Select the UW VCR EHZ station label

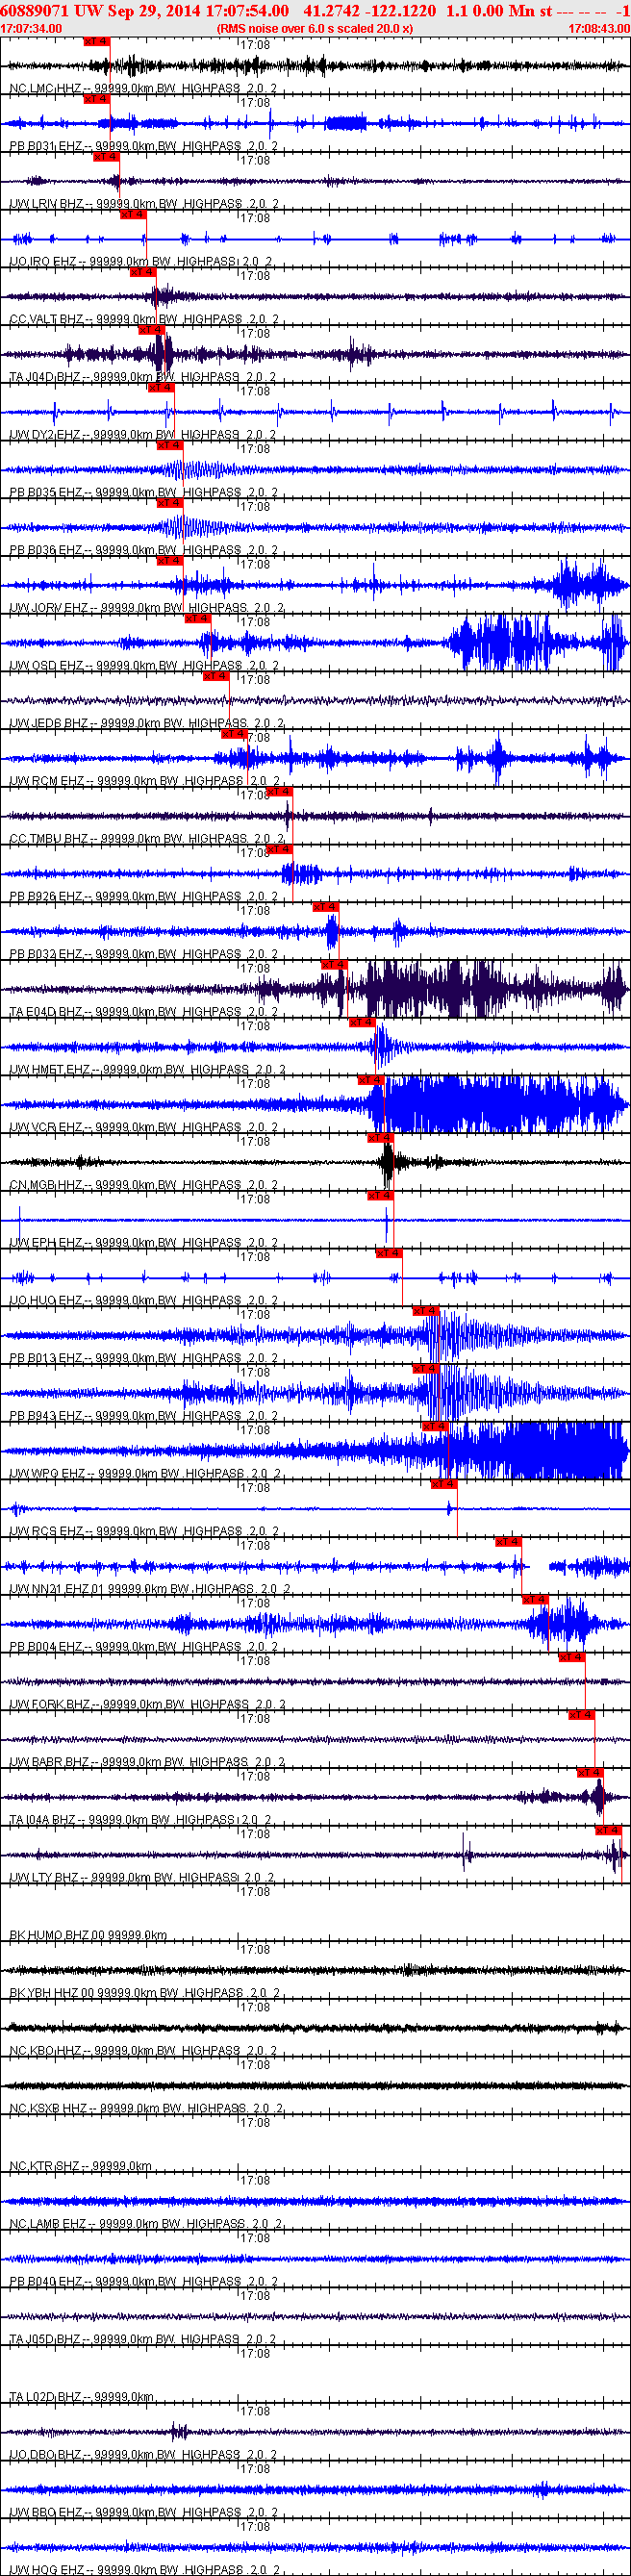click(143, 1128)
